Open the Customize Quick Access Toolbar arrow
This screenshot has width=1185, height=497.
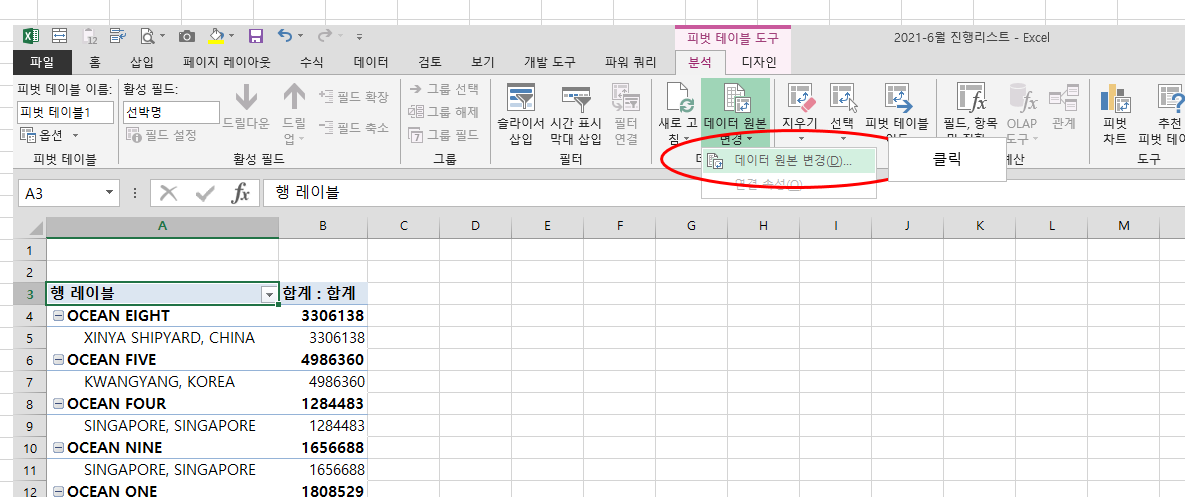tap(359, 36)
